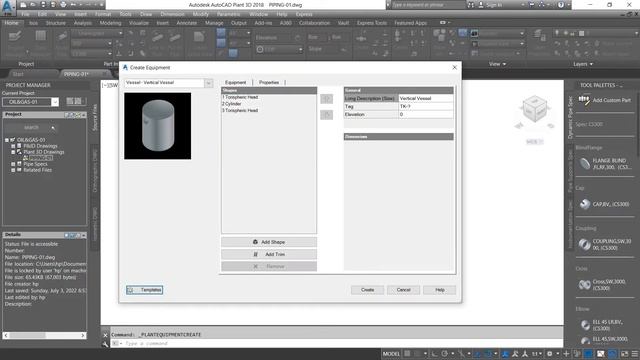The width and height of the screenshot is (640, 360).
Task: Close the Create Equipment dialog
Action: pyautogui.click(x=455, y=67)
